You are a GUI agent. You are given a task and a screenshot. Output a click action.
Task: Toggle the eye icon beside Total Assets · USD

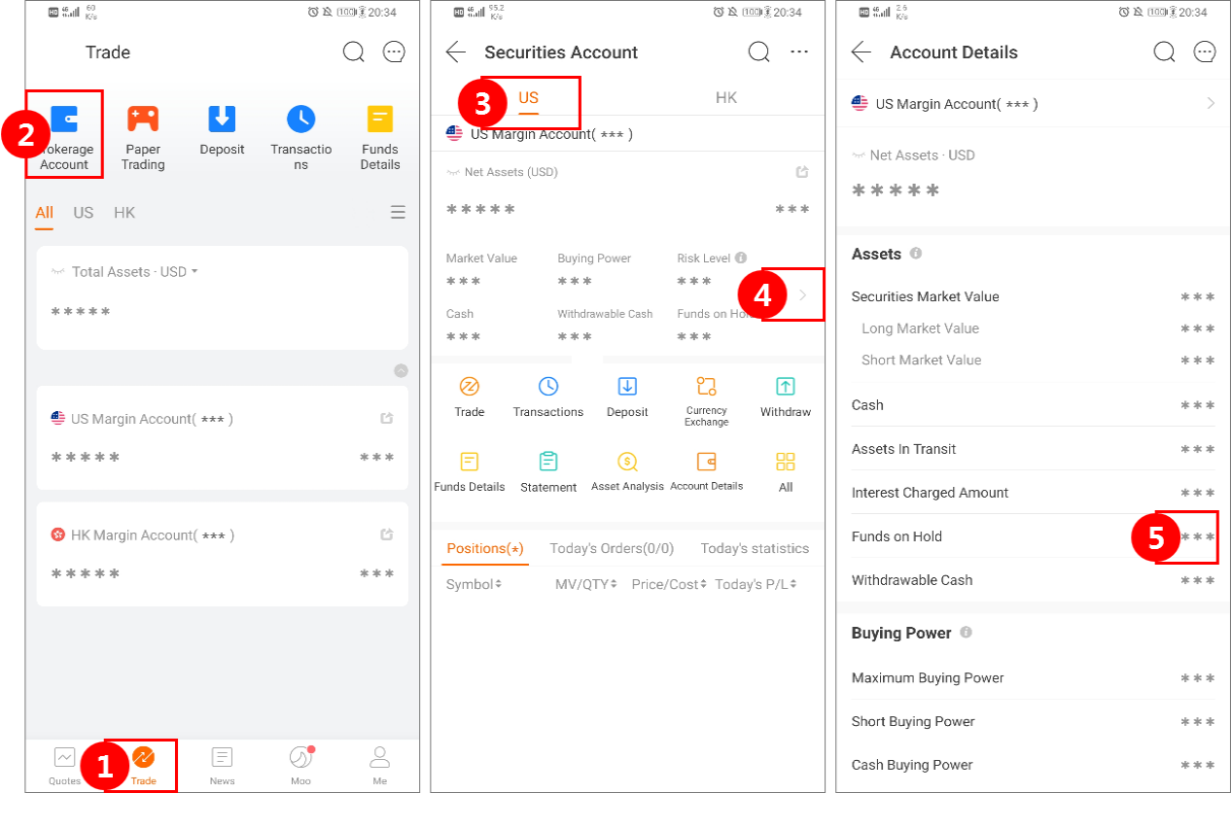coord(58,272)
